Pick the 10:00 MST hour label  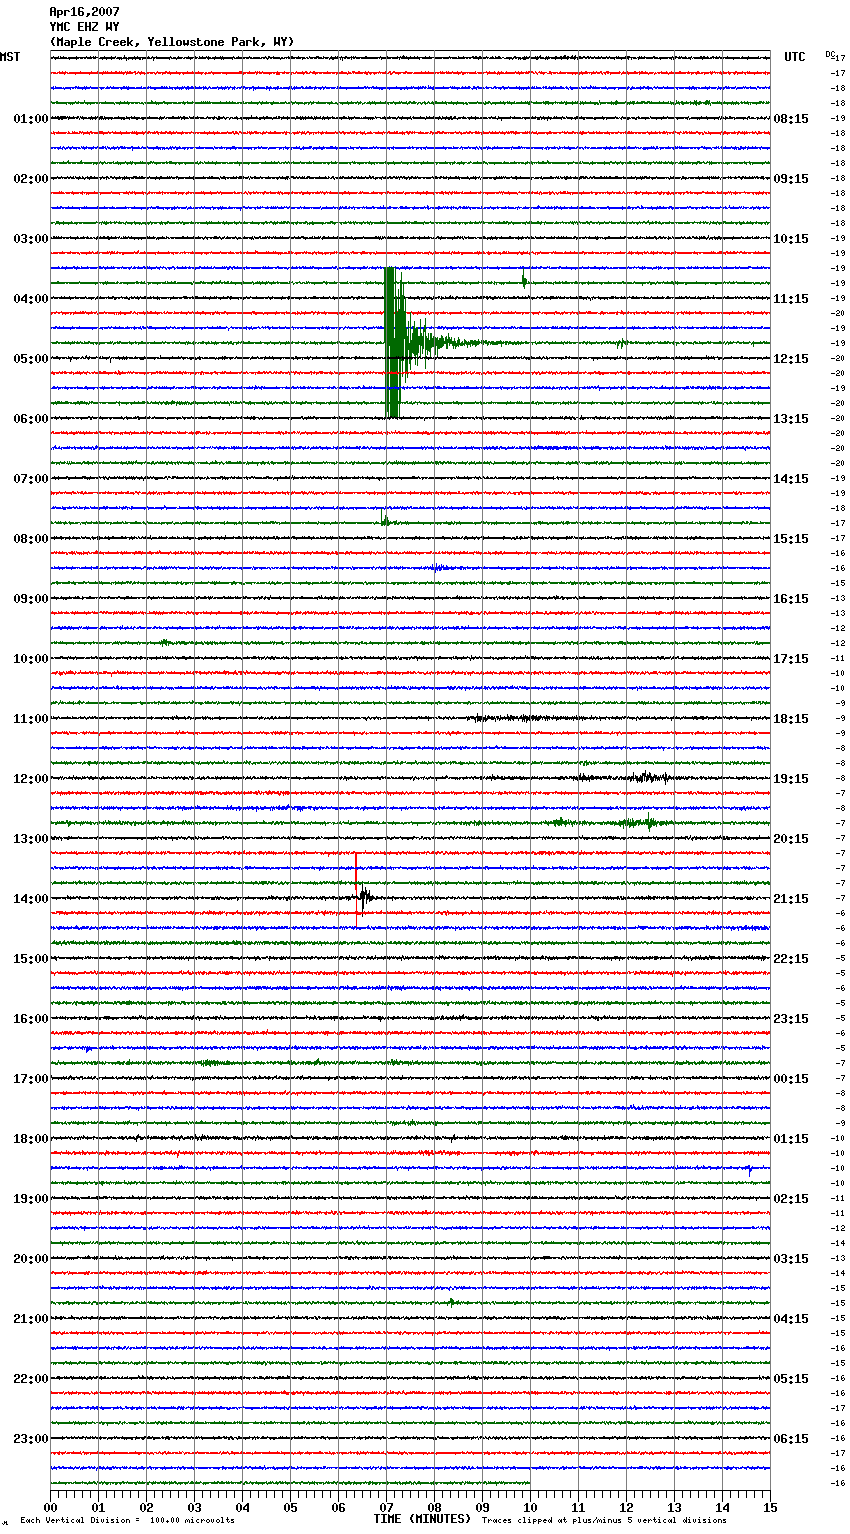(31, 659)
